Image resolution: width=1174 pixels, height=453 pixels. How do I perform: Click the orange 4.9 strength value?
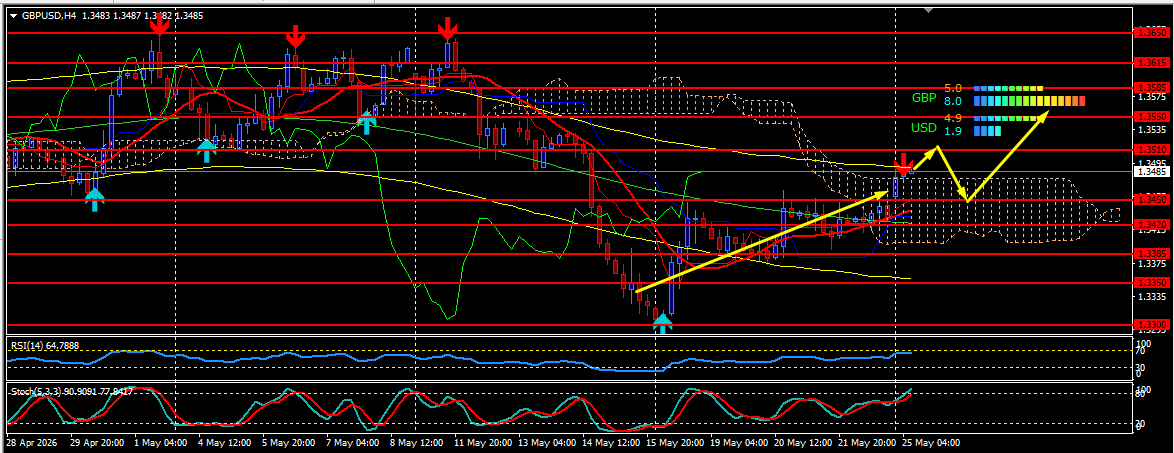point(952,118)
